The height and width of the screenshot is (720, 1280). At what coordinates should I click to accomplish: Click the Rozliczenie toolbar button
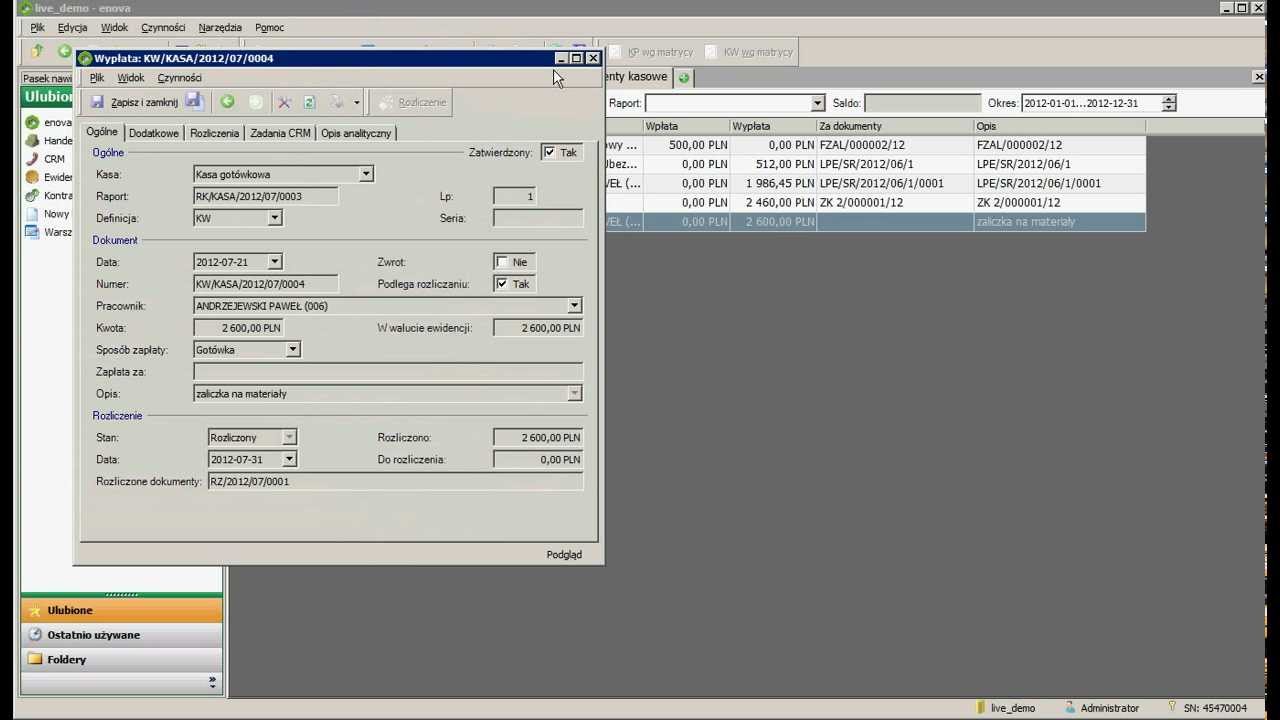coord(412,102)
